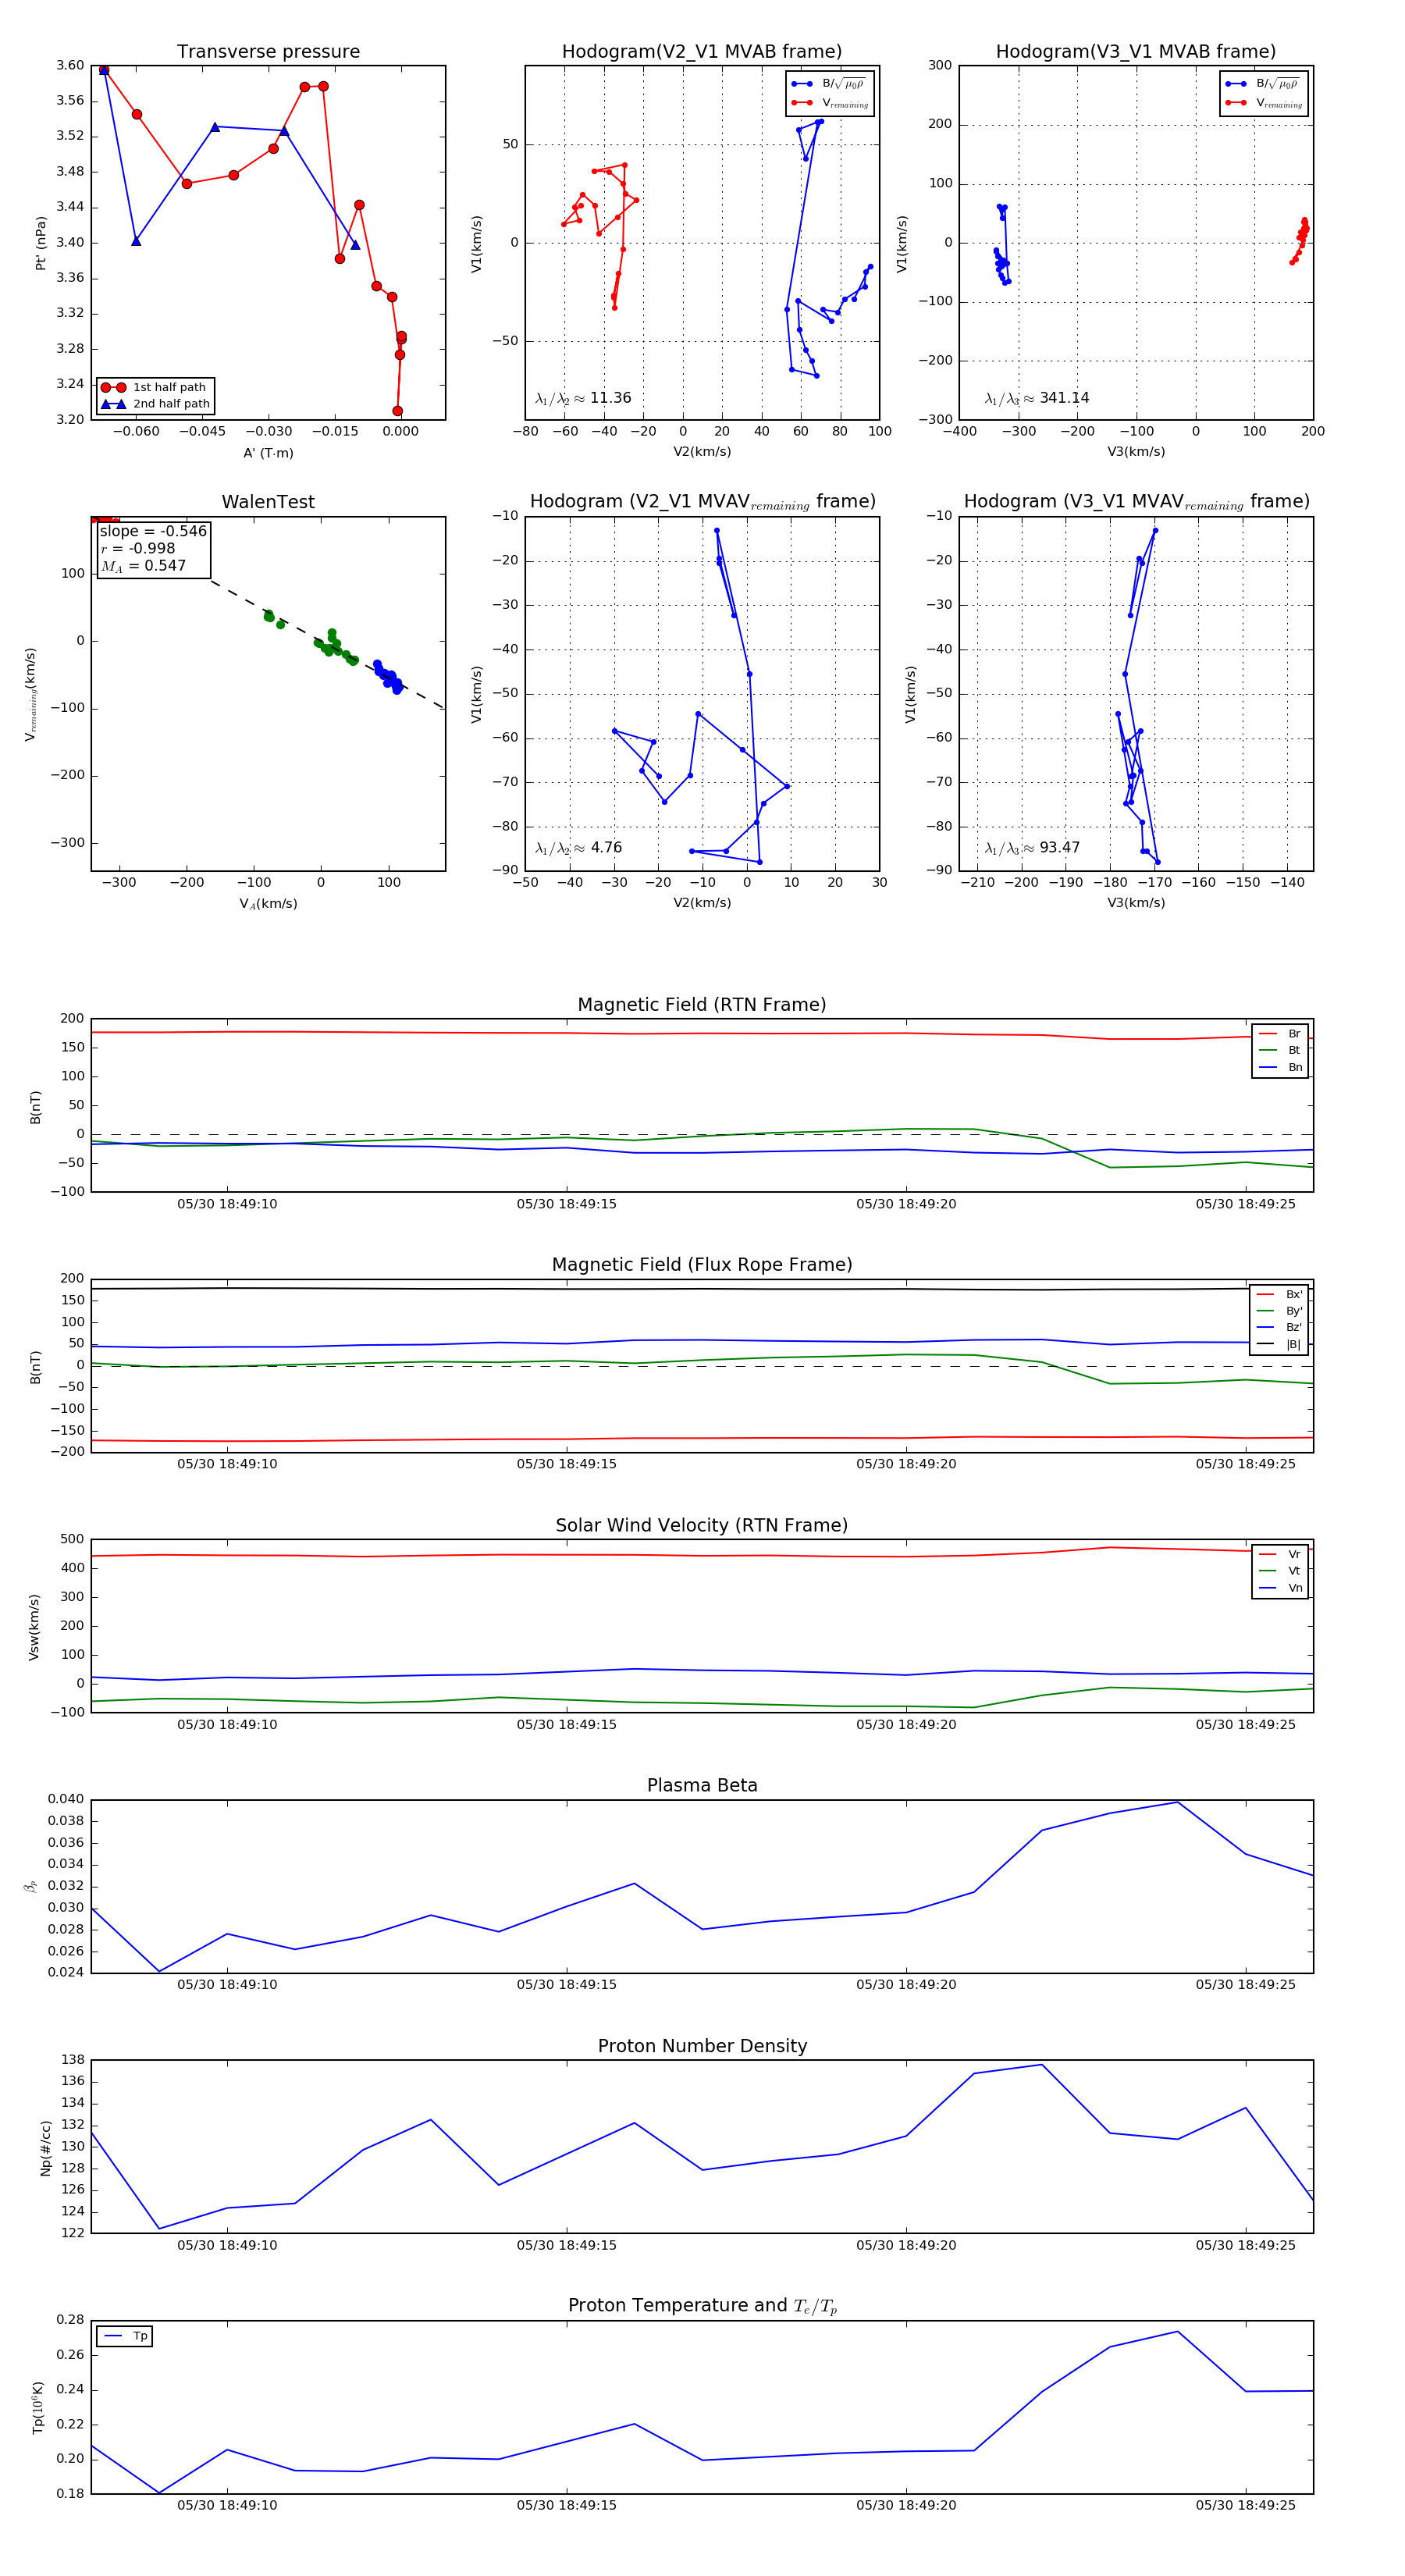Click the 'Proton Number Density' title

pos(702,2046)
